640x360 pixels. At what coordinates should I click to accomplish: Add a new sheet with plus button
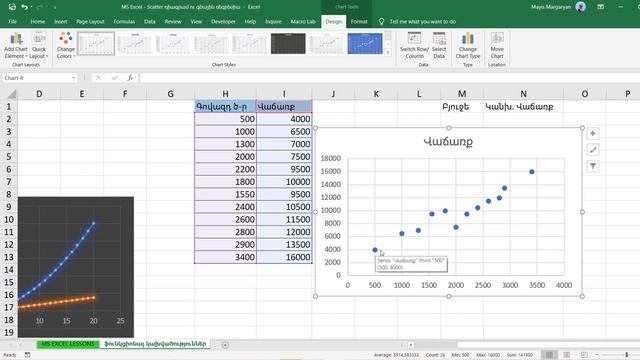coord(225,345)
